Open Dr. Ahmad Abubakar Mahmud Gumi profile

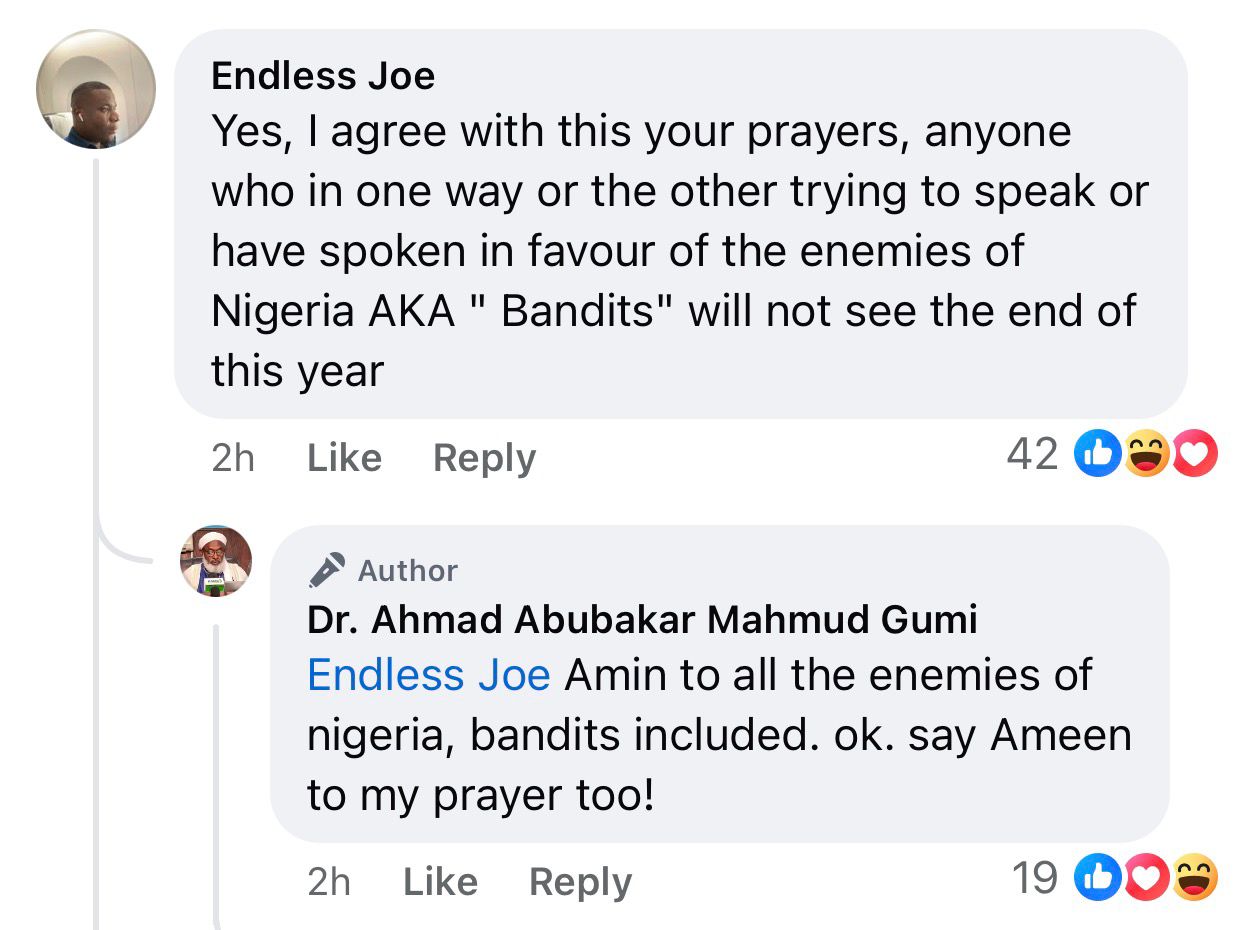click(641, 620)
